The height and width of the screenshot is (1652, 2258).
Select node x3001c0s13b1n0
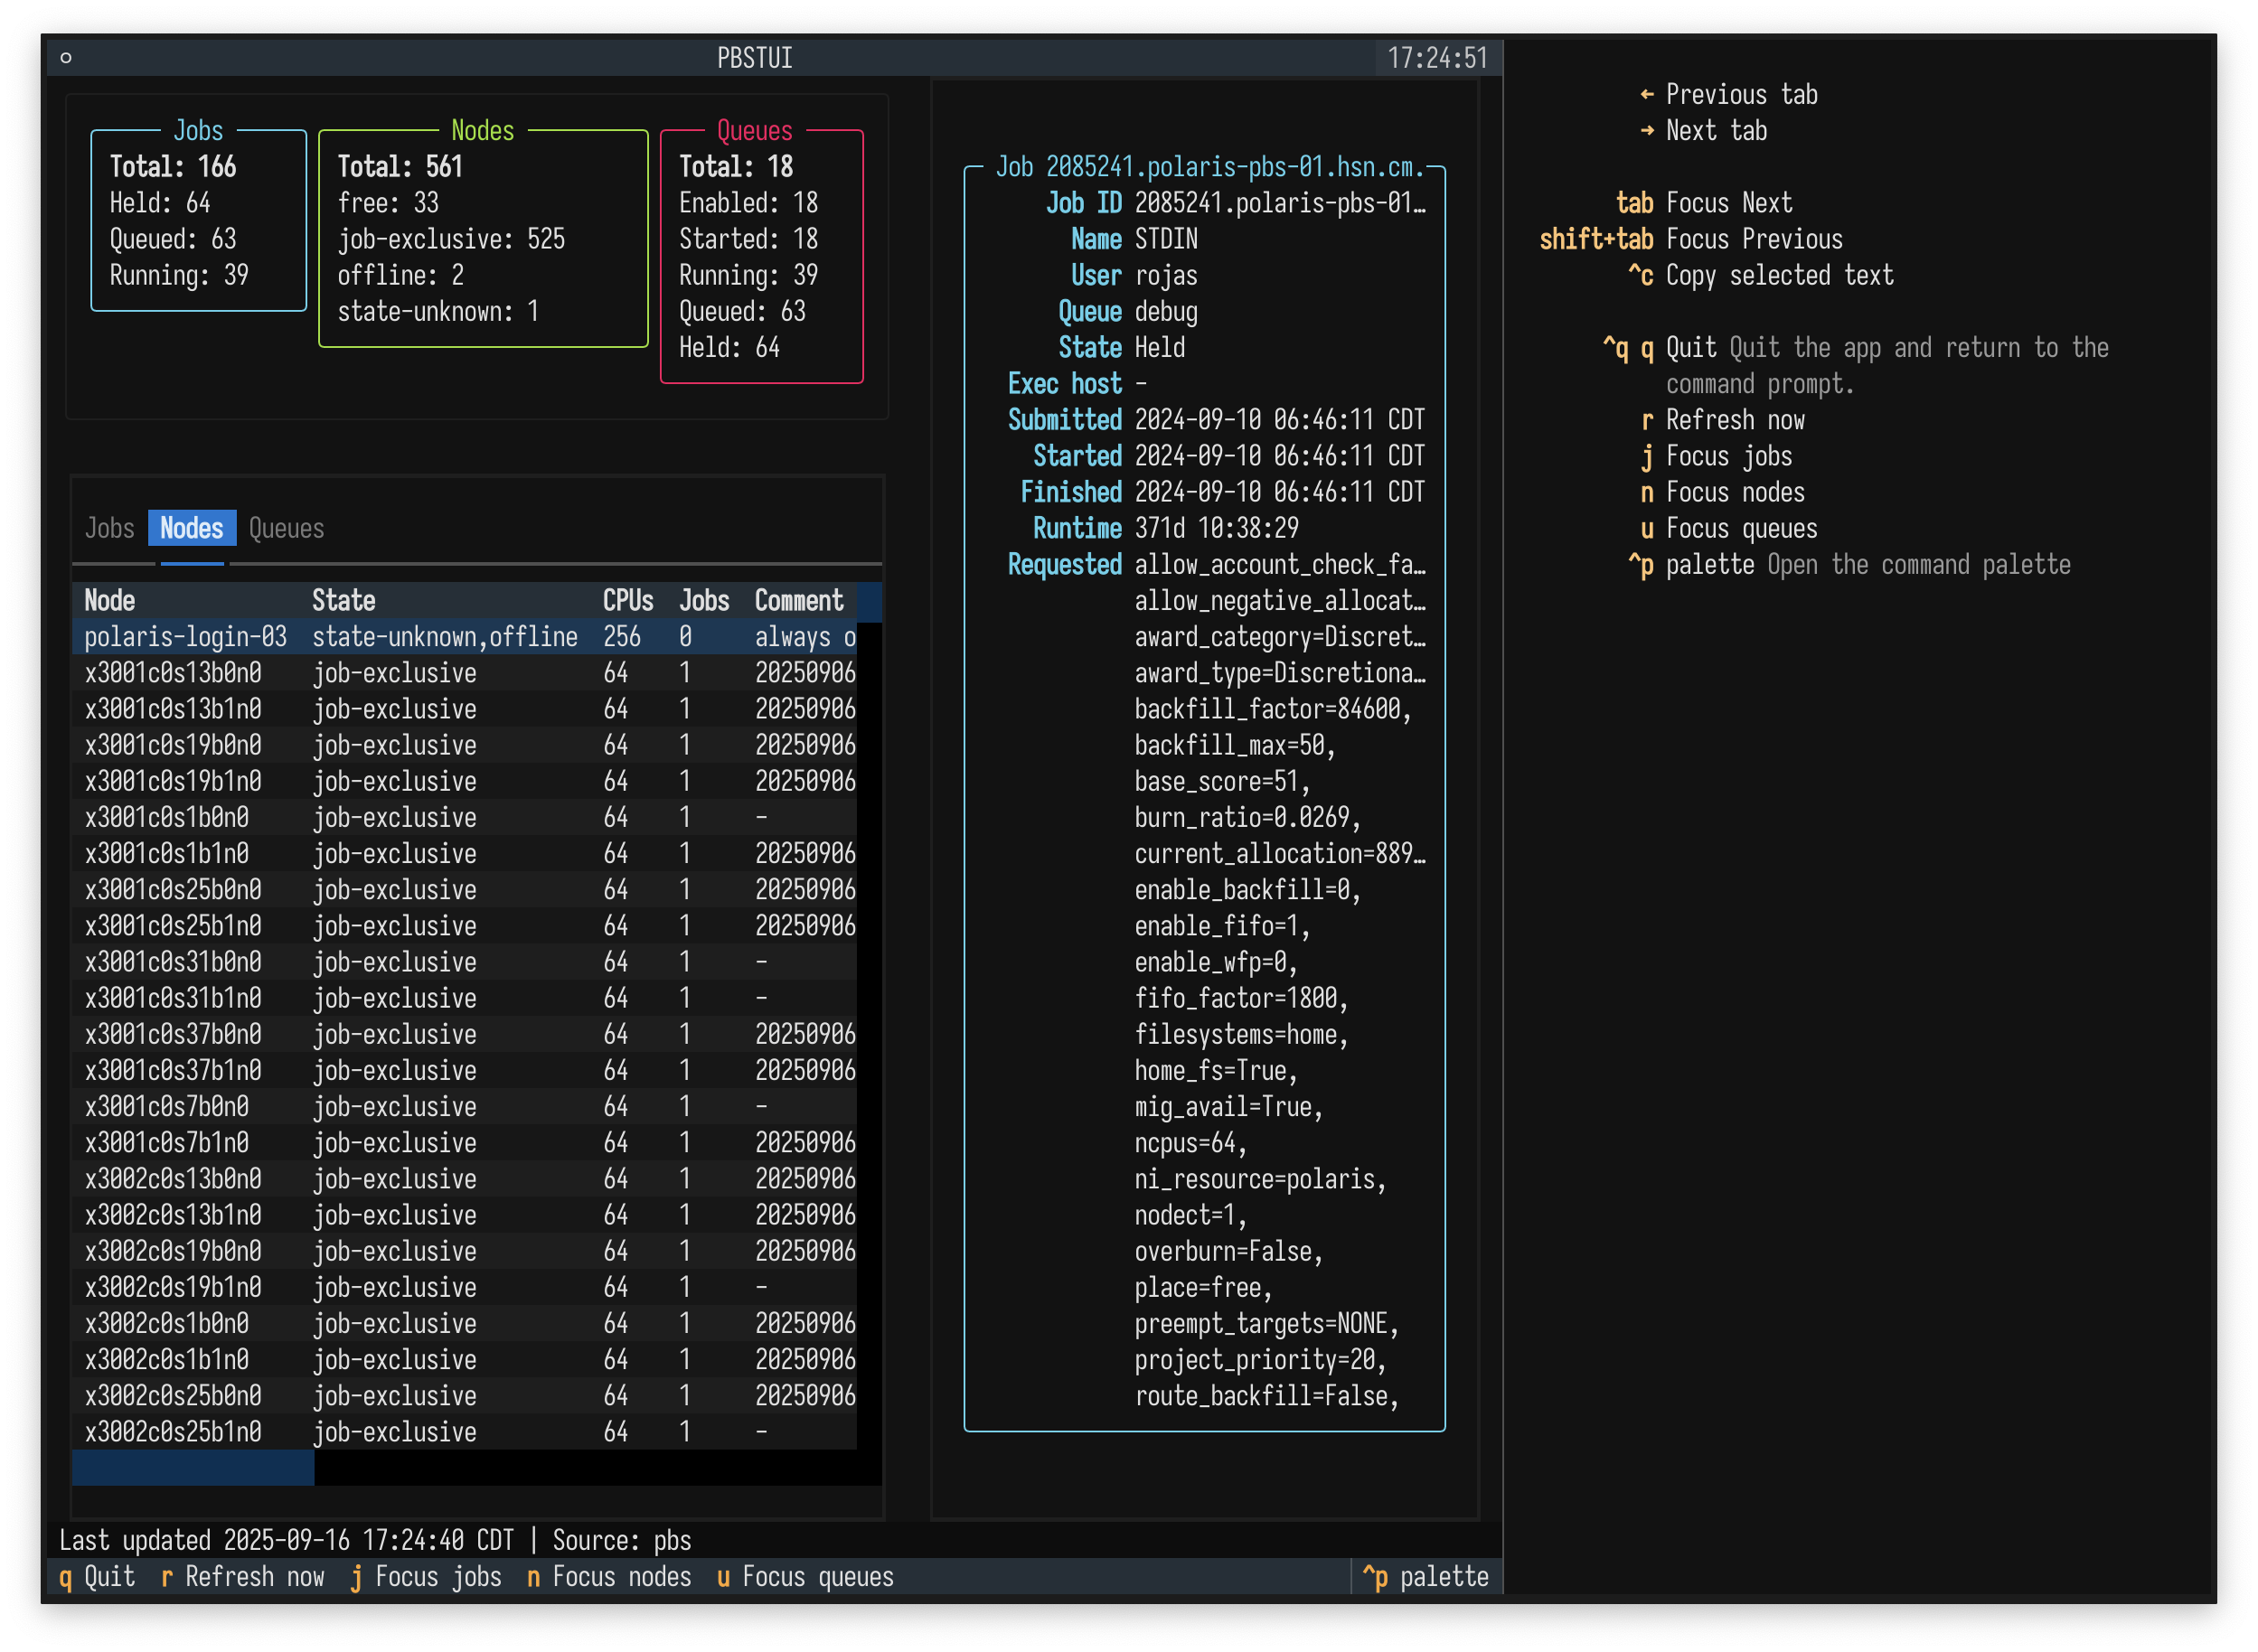(x=465, y=709)
